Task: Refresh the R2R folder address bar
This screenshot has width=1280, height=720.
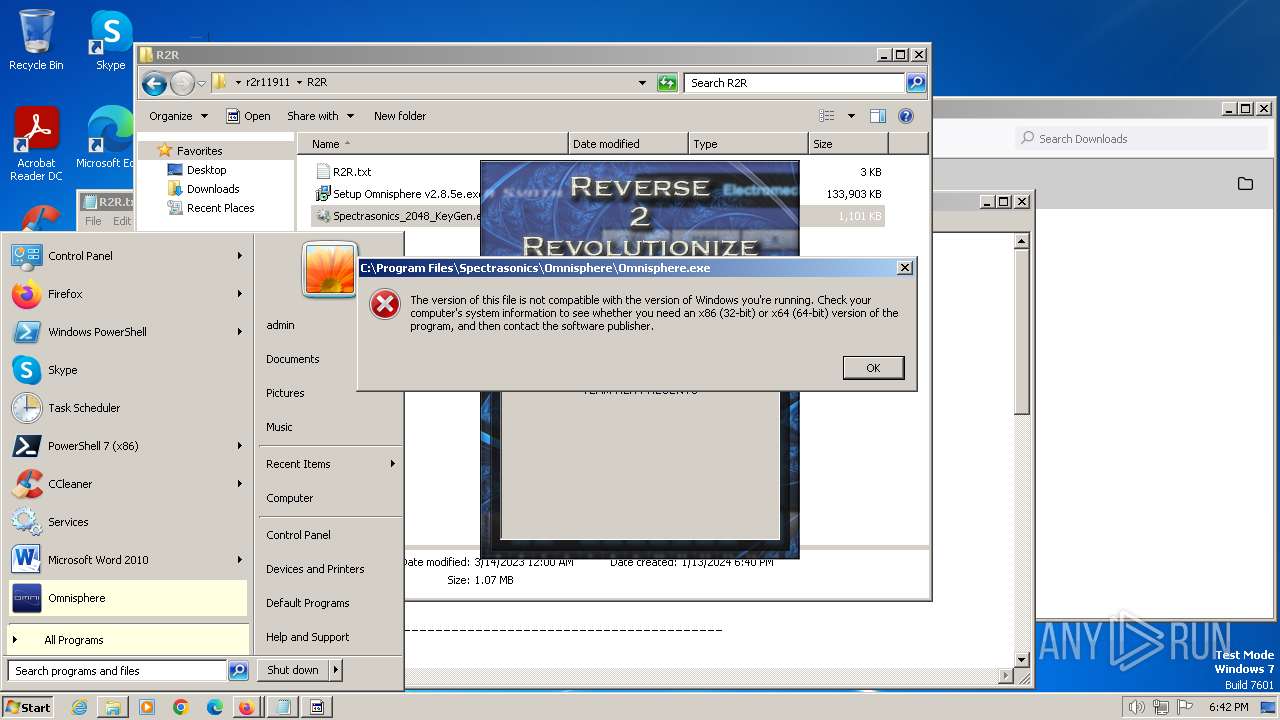Action: (x=667, y=83)
